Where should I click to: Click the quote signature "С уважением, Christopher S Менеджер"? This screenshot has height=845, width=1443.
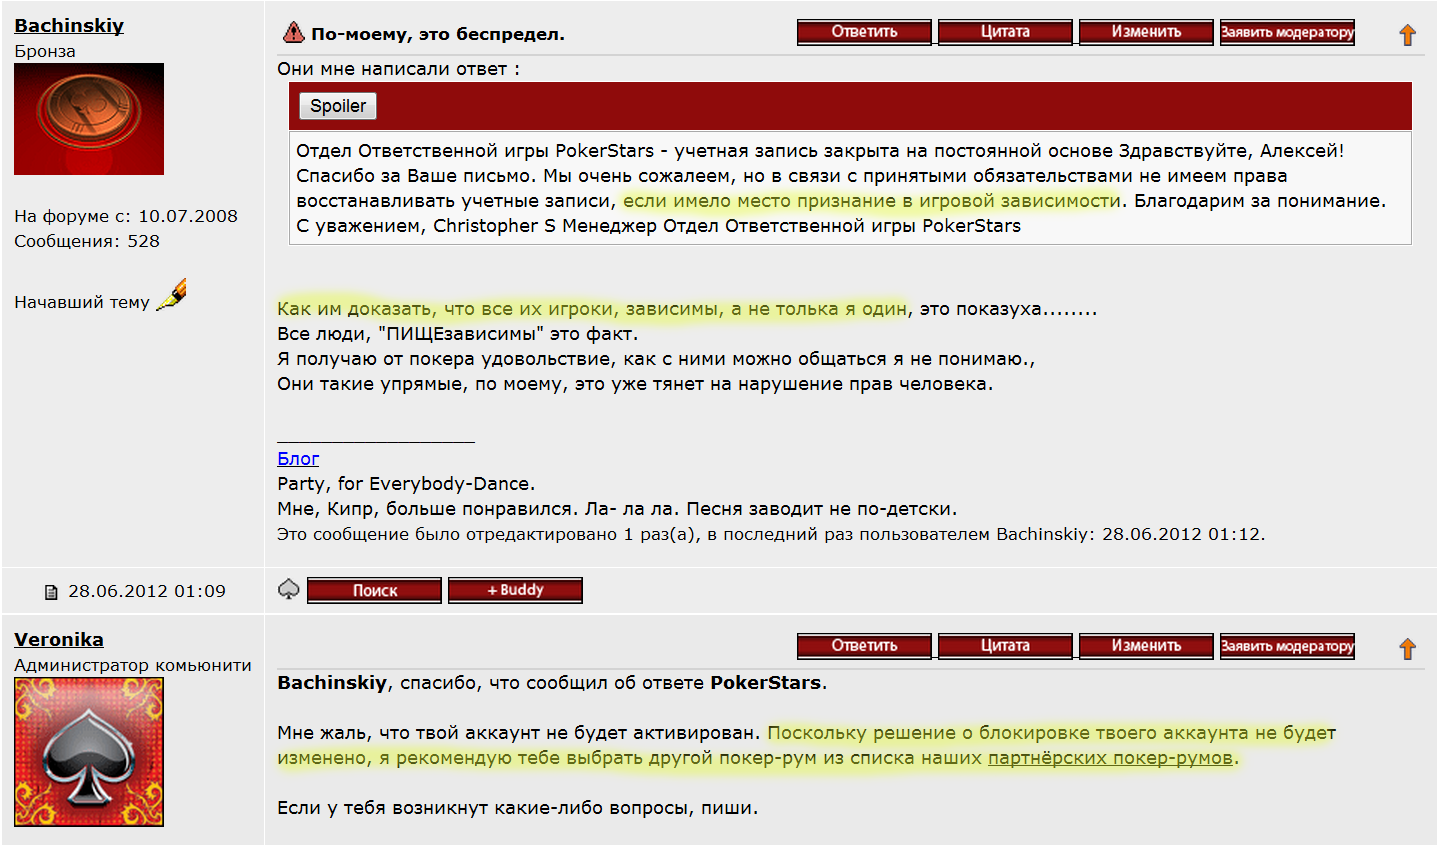[x=489, y=226]
